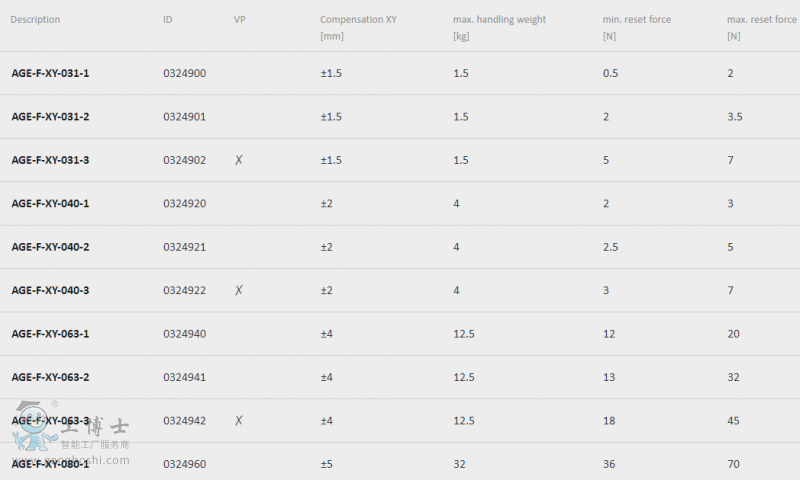Open product AGE-F-XY-040-1
The width and height of the screenshot is (800, 480).
(50, 204)
